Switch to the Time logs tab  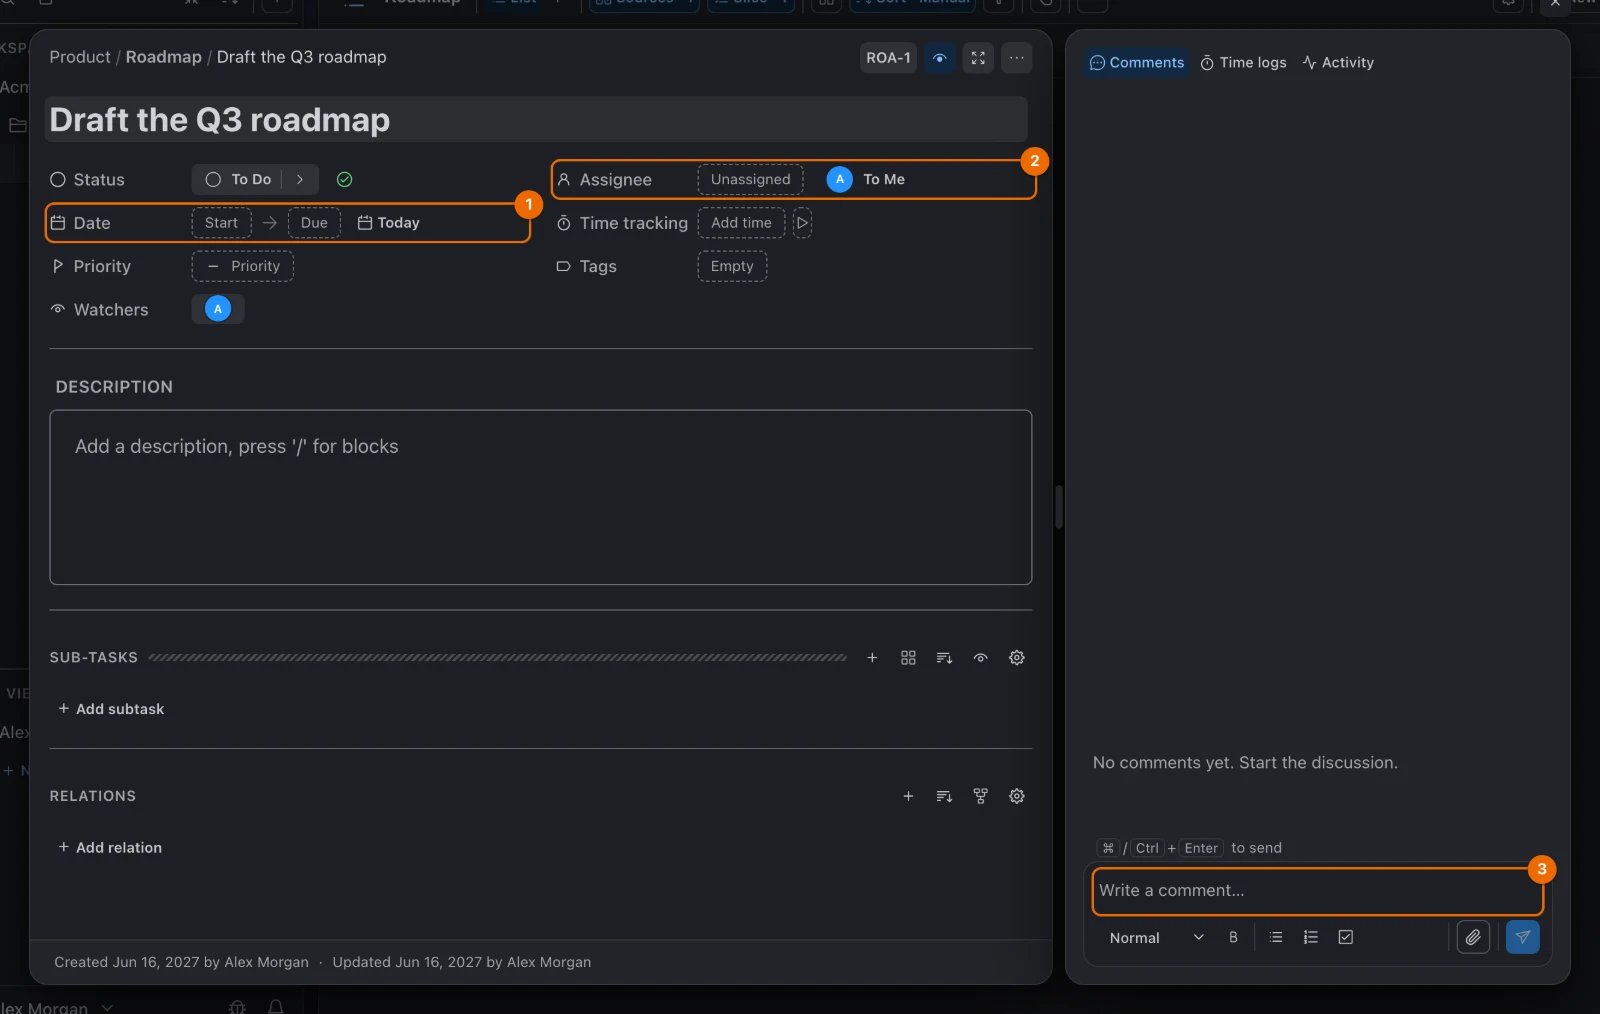point(1243,62)
